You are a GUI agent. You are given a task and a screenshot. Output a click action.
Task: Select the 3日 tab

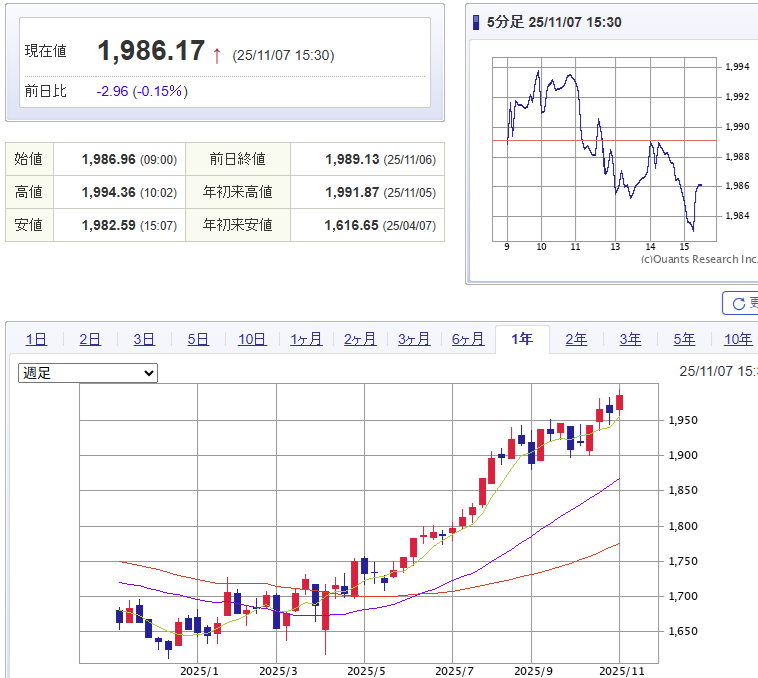tap(144, 339)
